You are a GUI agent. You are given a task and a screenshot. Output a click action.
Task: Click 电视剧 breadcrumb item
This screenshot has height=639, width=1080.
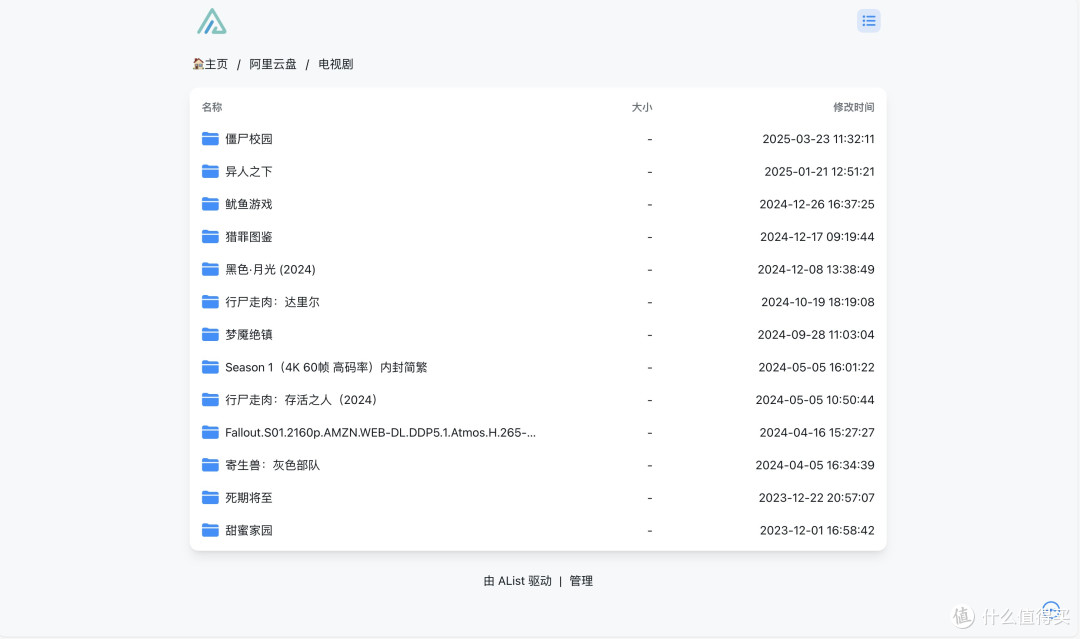335,64
